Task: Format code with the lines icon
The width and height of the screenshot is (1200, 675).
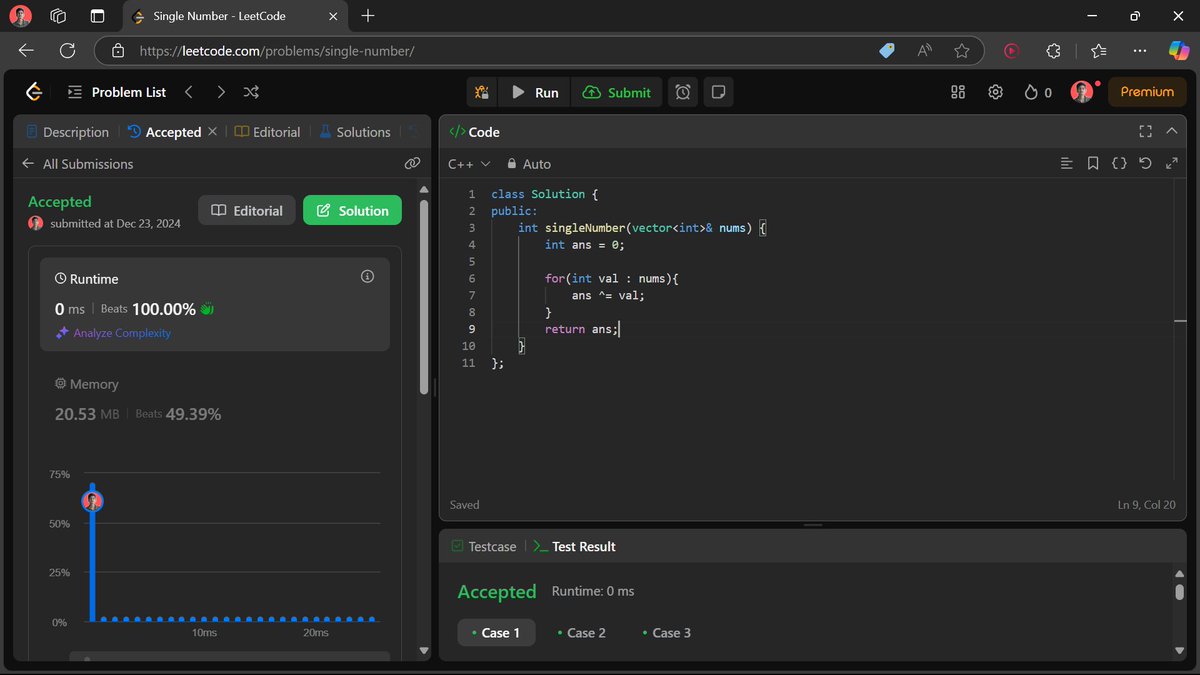Action: pyautogui.click(x=1066, y=163)
